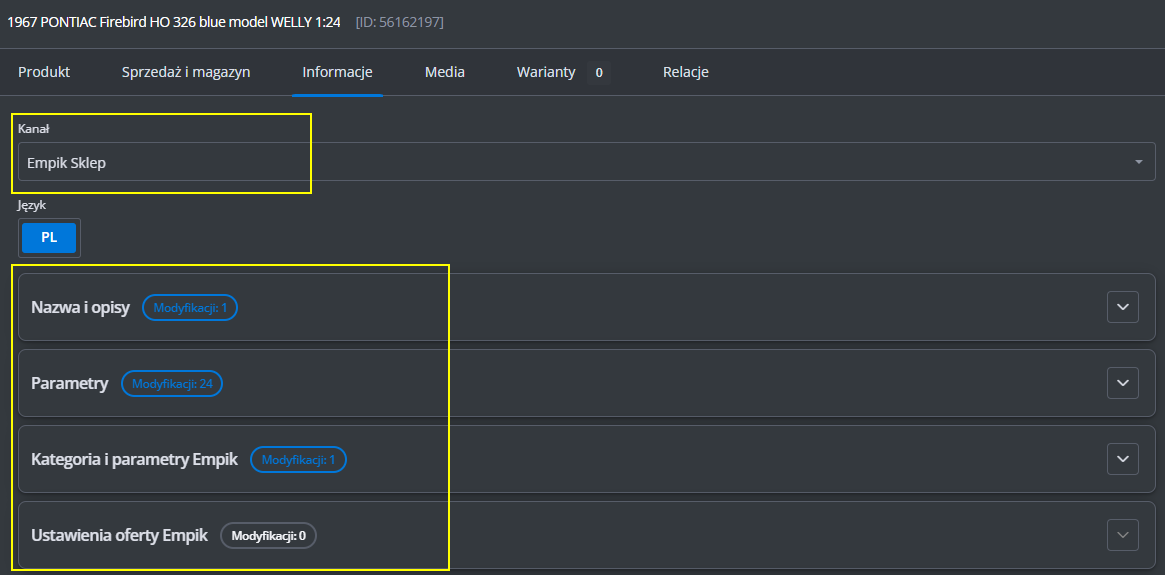Select the Informacje tab
The height and width of the screenshot is (575, 1165).
pos(337,72)
